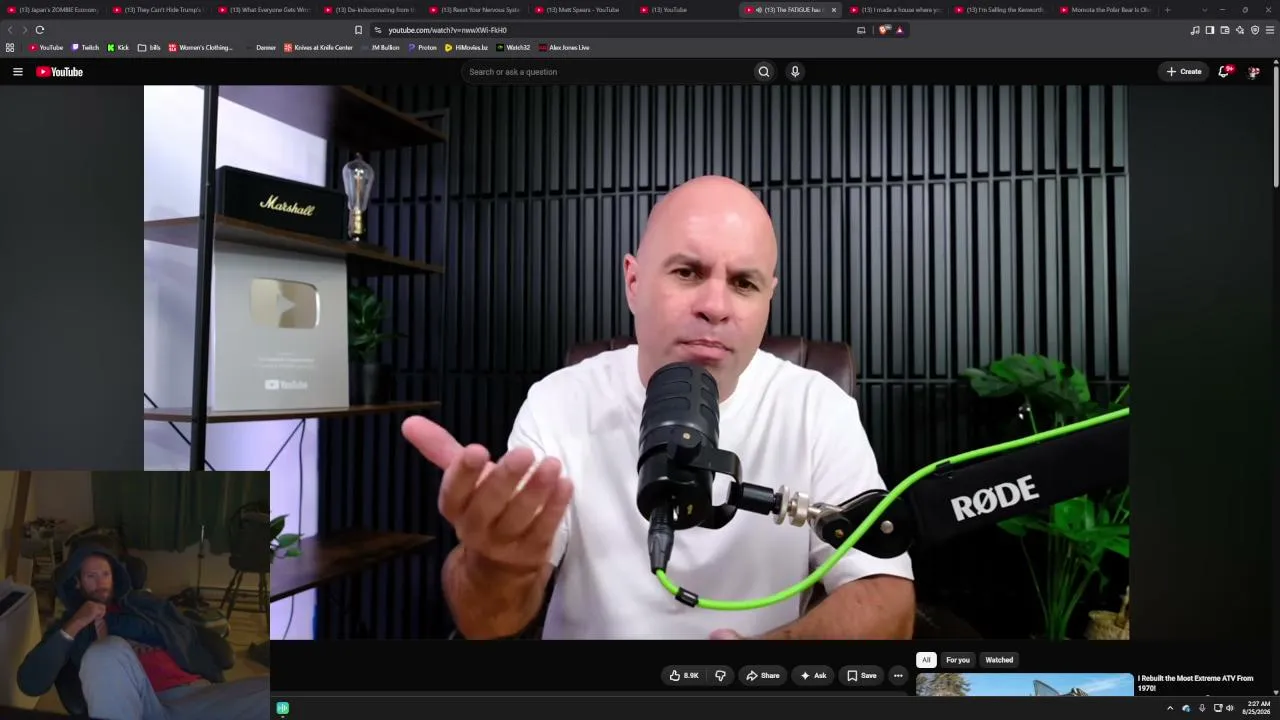Viewport: 1280px width, 720px height.
Task: Switch to the What Everyone Gets Wrong tab
Action: coord(263,10)
